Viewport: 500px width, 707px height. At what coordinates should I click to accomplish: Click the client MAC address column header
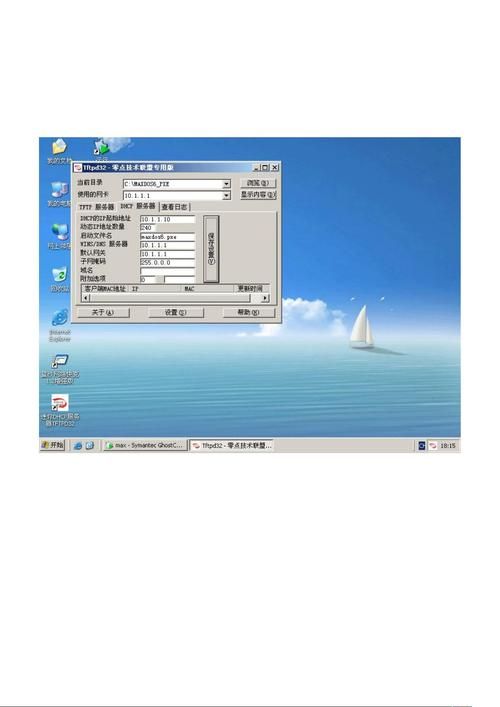(105, 289)
